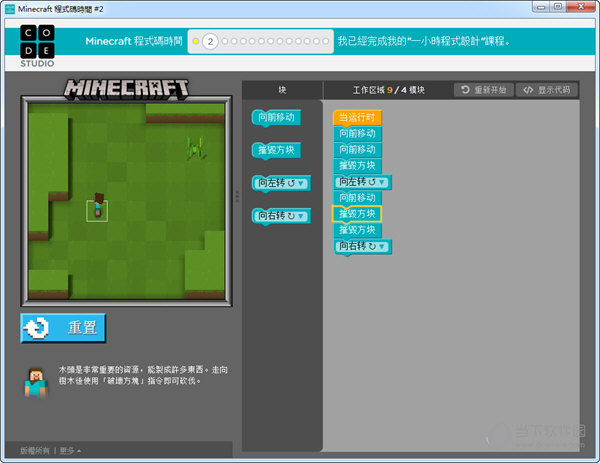Jump to level 5 dot in progress bar
Image resolution: width=600 pixels, height=463 pixels.
point(243,41)
